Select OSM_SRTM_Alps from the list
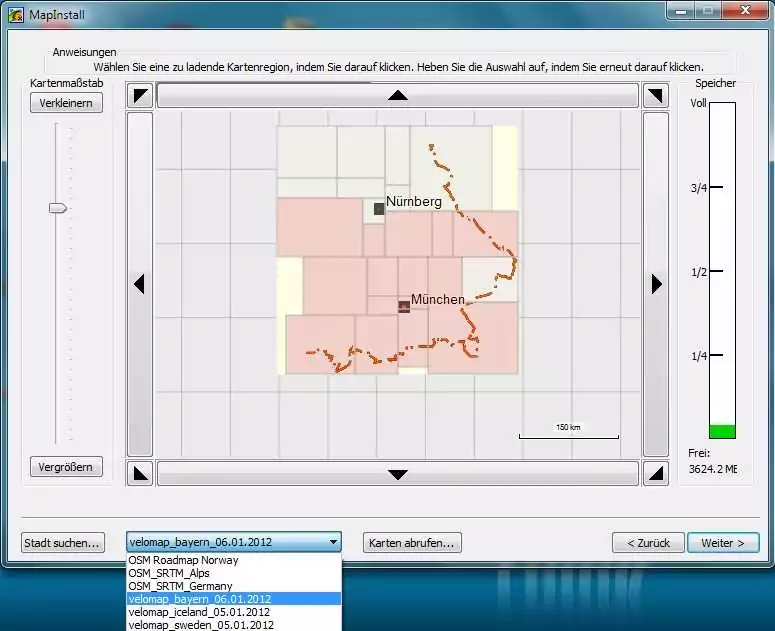Image resolution: width=775 pixels, height=631 pixels. pyautogui.click(x=233, y=573)
